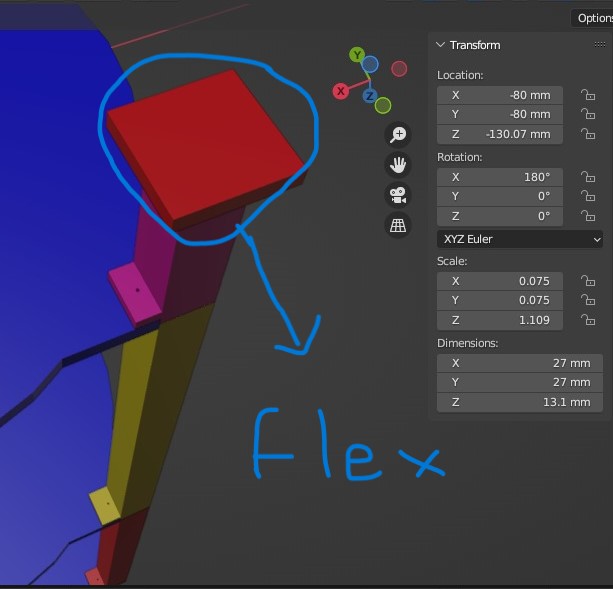Lock the Location X value
Screen dimensions: 613x589
[x=588, y=95]
